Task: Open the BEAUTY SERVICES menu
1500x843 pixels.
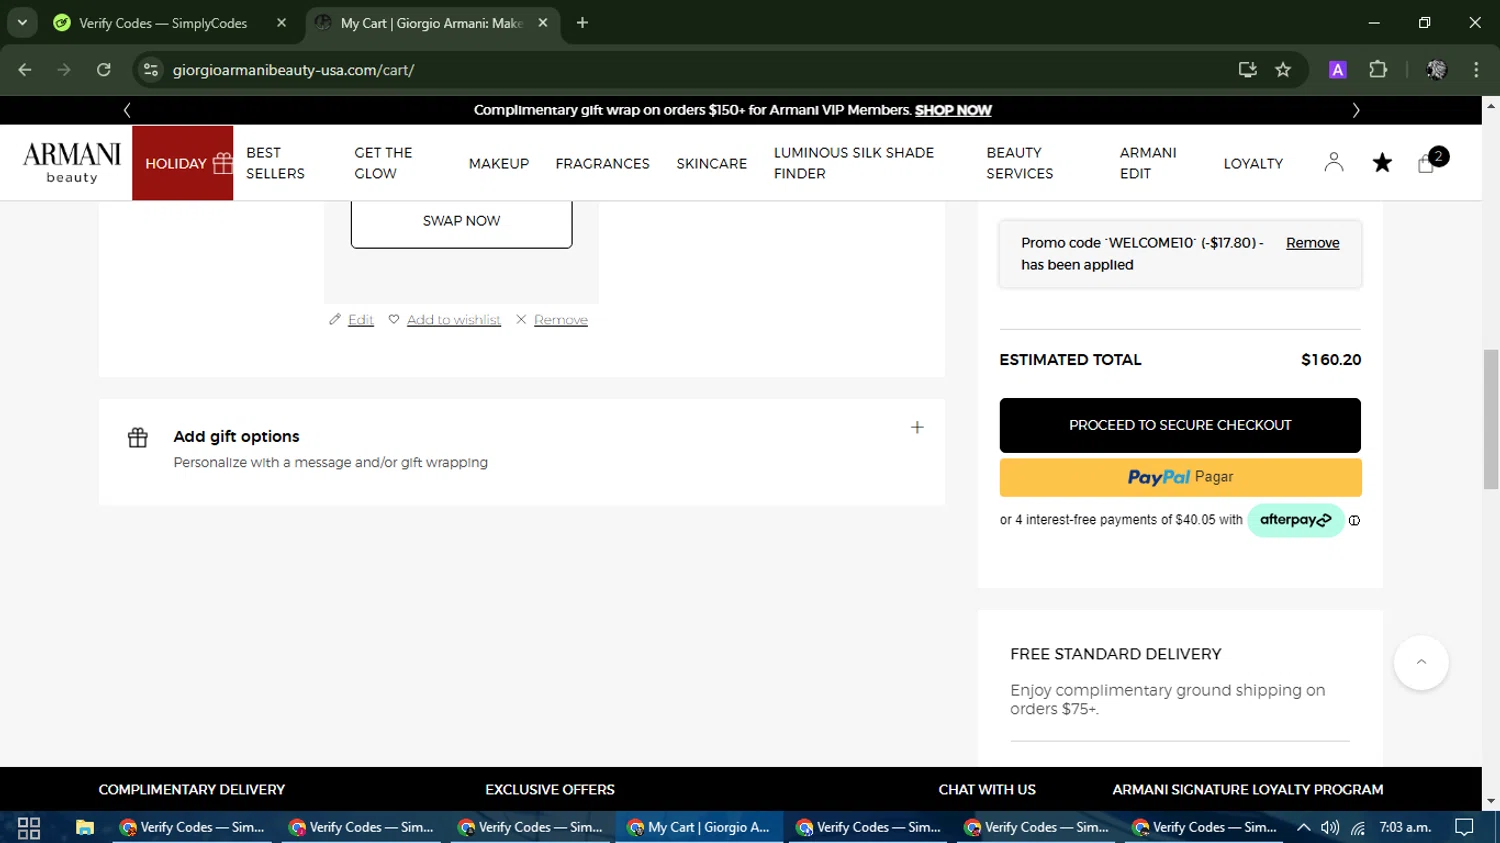Action: (1020, 163)
